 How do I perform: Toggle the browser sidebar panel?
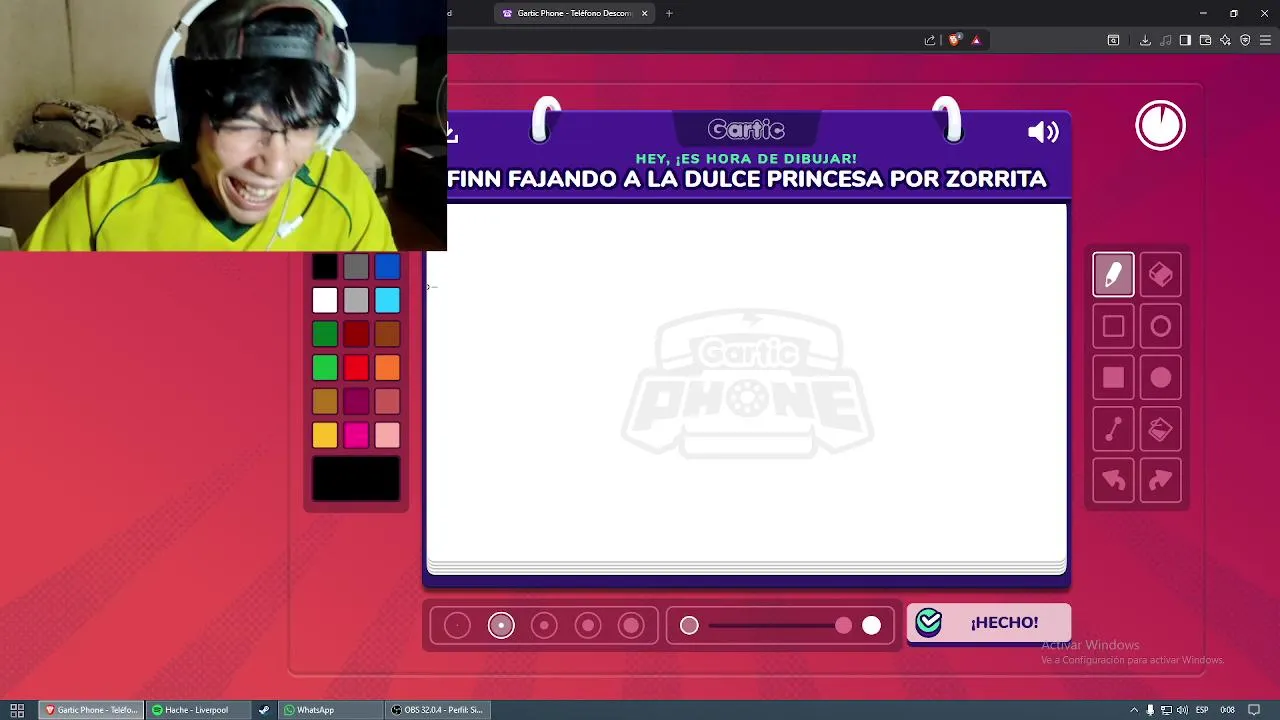coord(1185,40)
